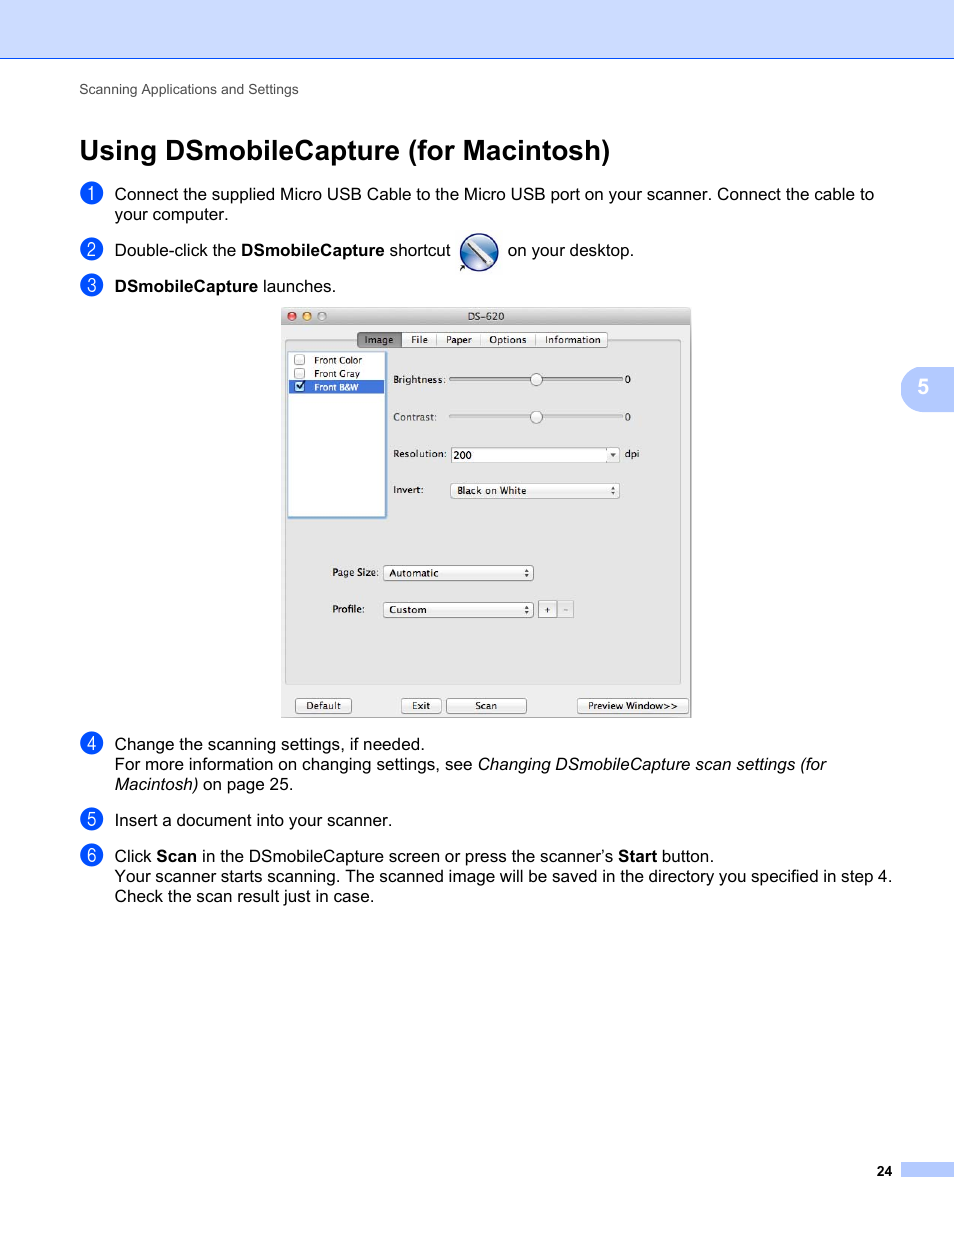Click the Changing DSmobileCapture scan settings reference
The image size is (954, 1235).
pyautogui.click(x=471, y=774)
